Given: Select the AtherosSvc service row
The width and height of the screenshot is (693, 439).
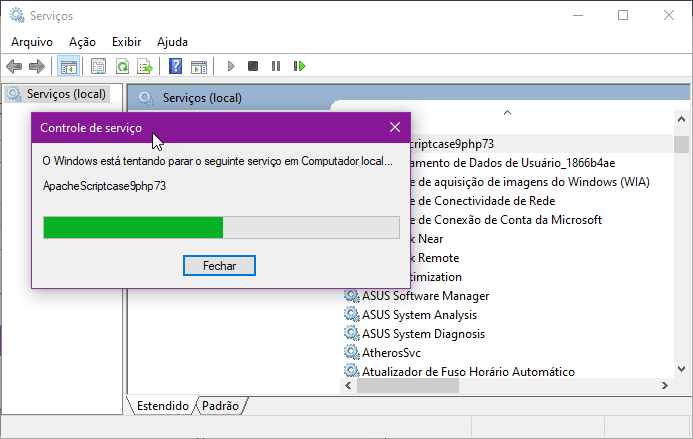Looking at the screenshot, I should tap(391, 353).
